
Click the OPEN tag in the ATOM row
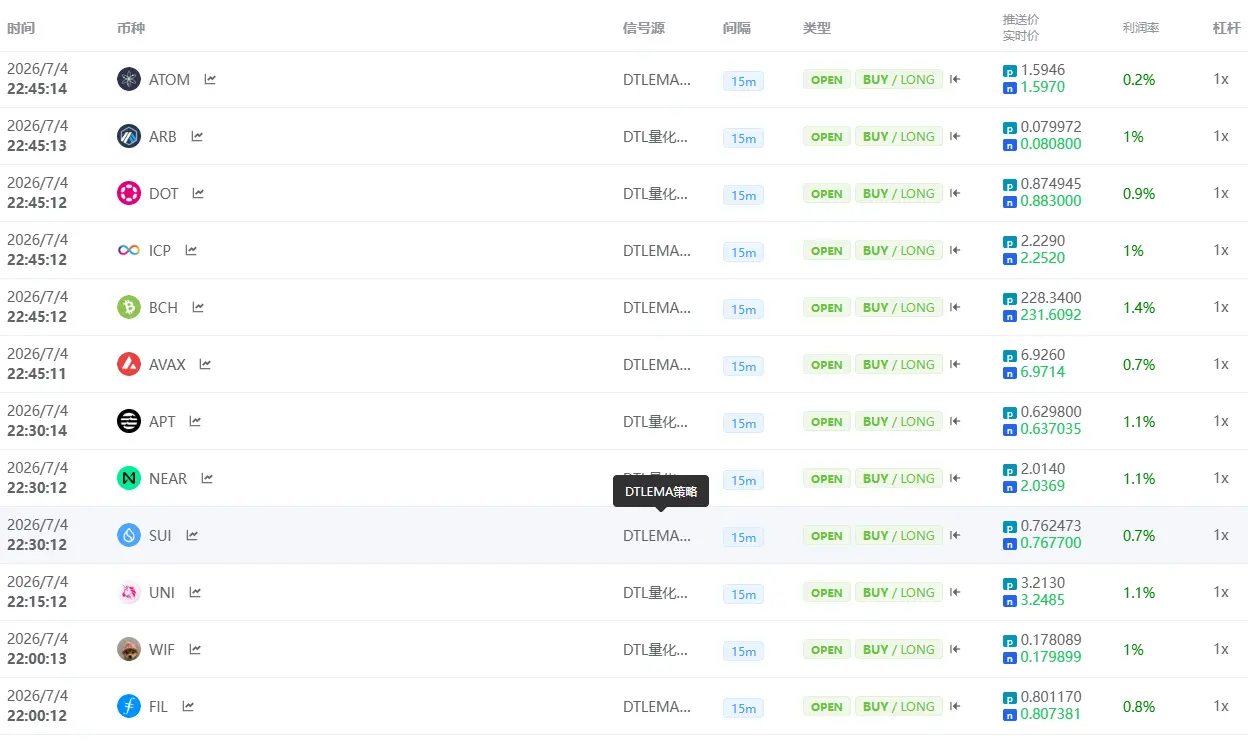[827, 79]
